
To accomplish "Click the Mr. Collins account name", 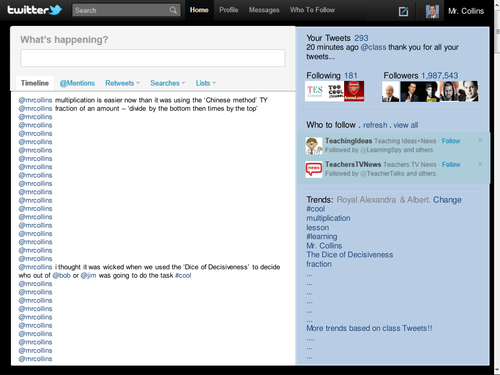I will click(x=466, y=11).
